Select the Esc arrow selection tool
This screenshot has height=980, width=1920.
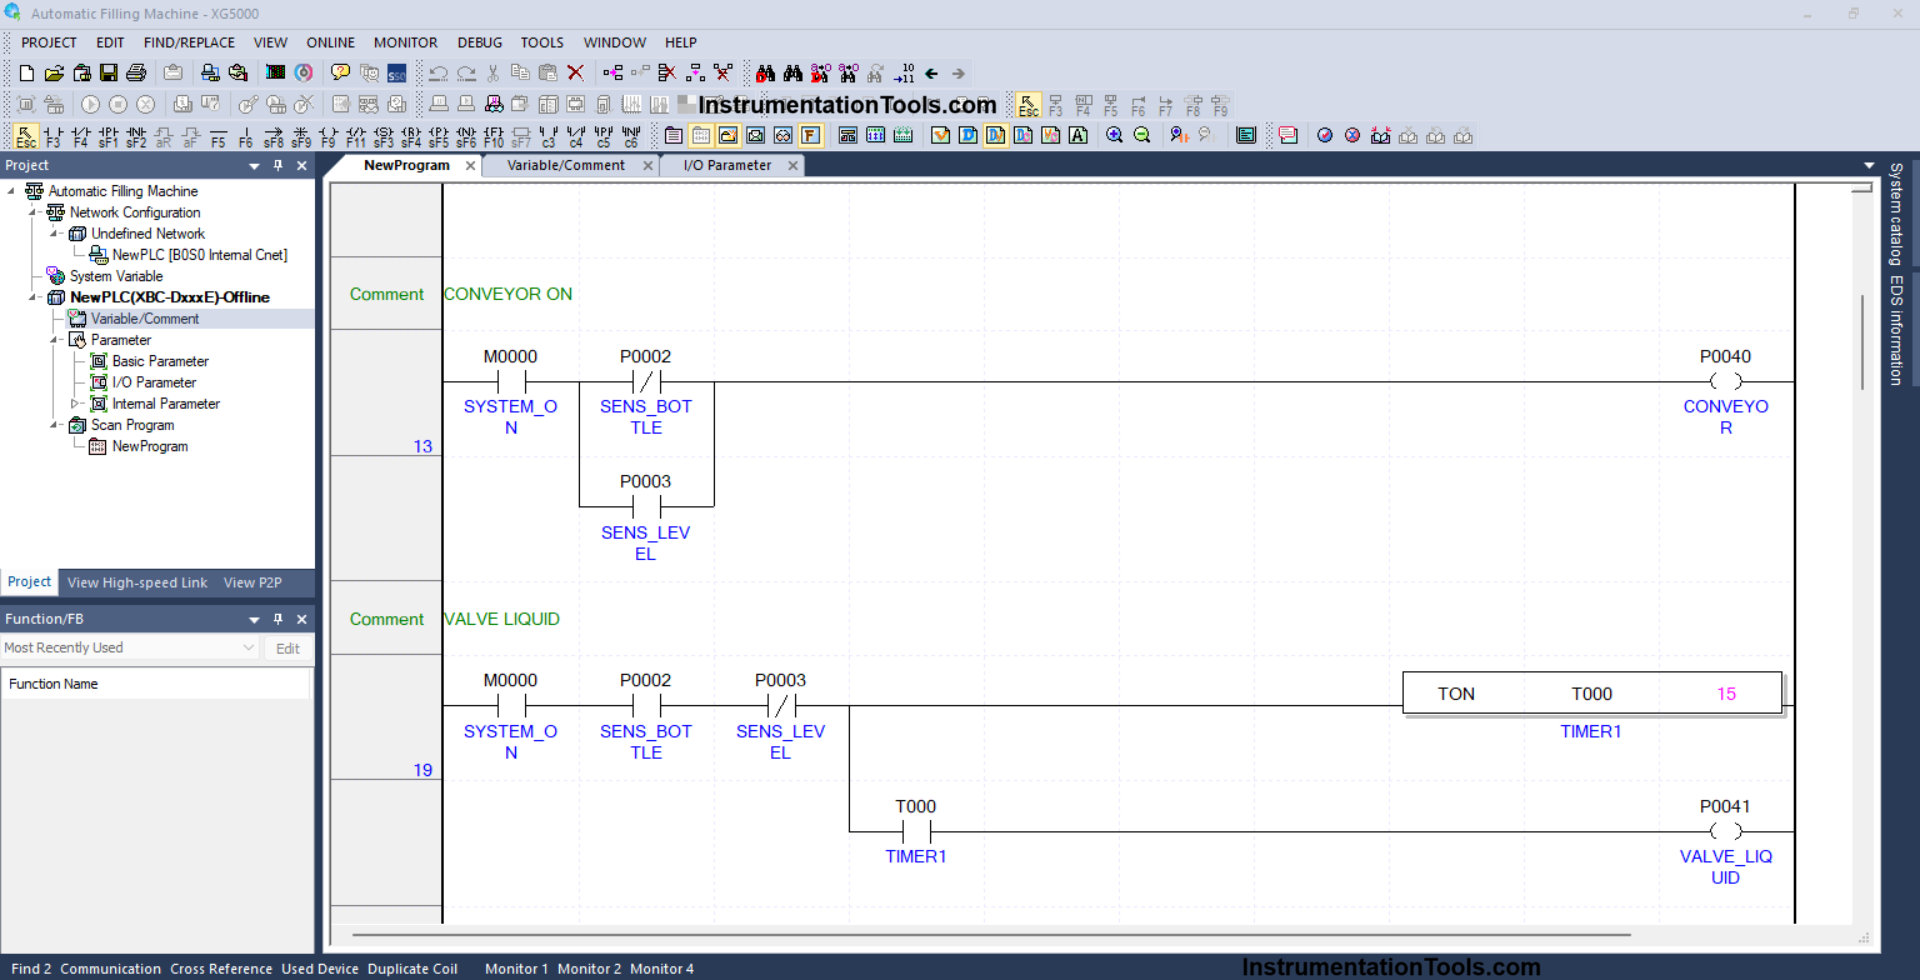pos(25,135)
